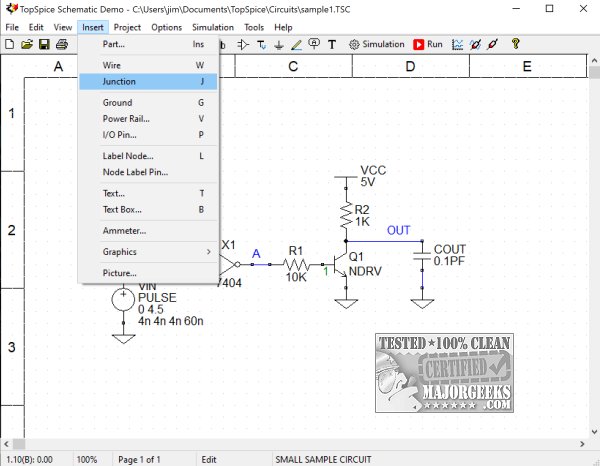
Task: Select transistor Q1 NDRV symbol
Action: (340, 265)
